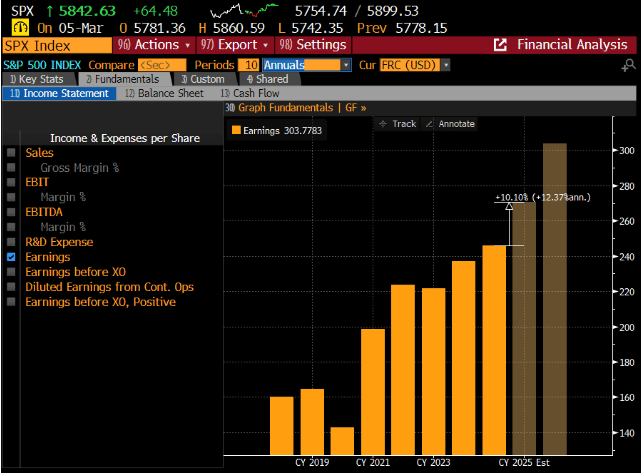641x473 pixels.
Task: Switch to the Key Stats tab
Action: coord(37,79)
